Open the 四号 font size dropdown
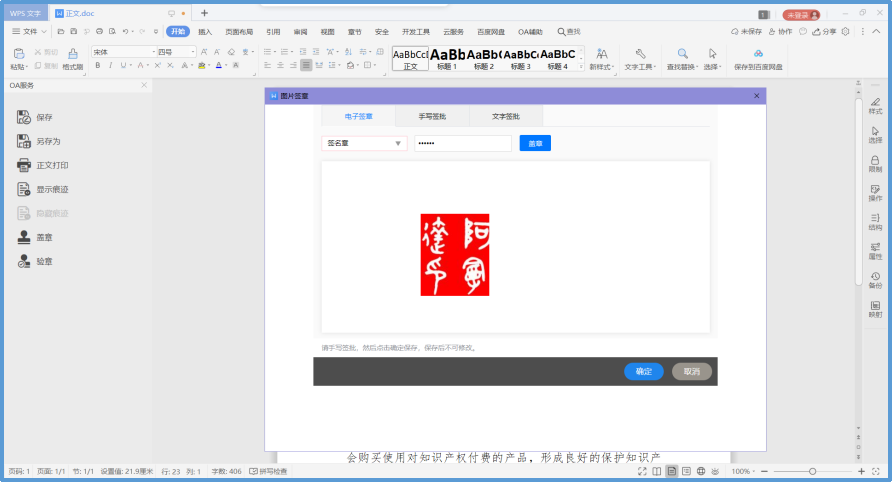 (193, 52)
